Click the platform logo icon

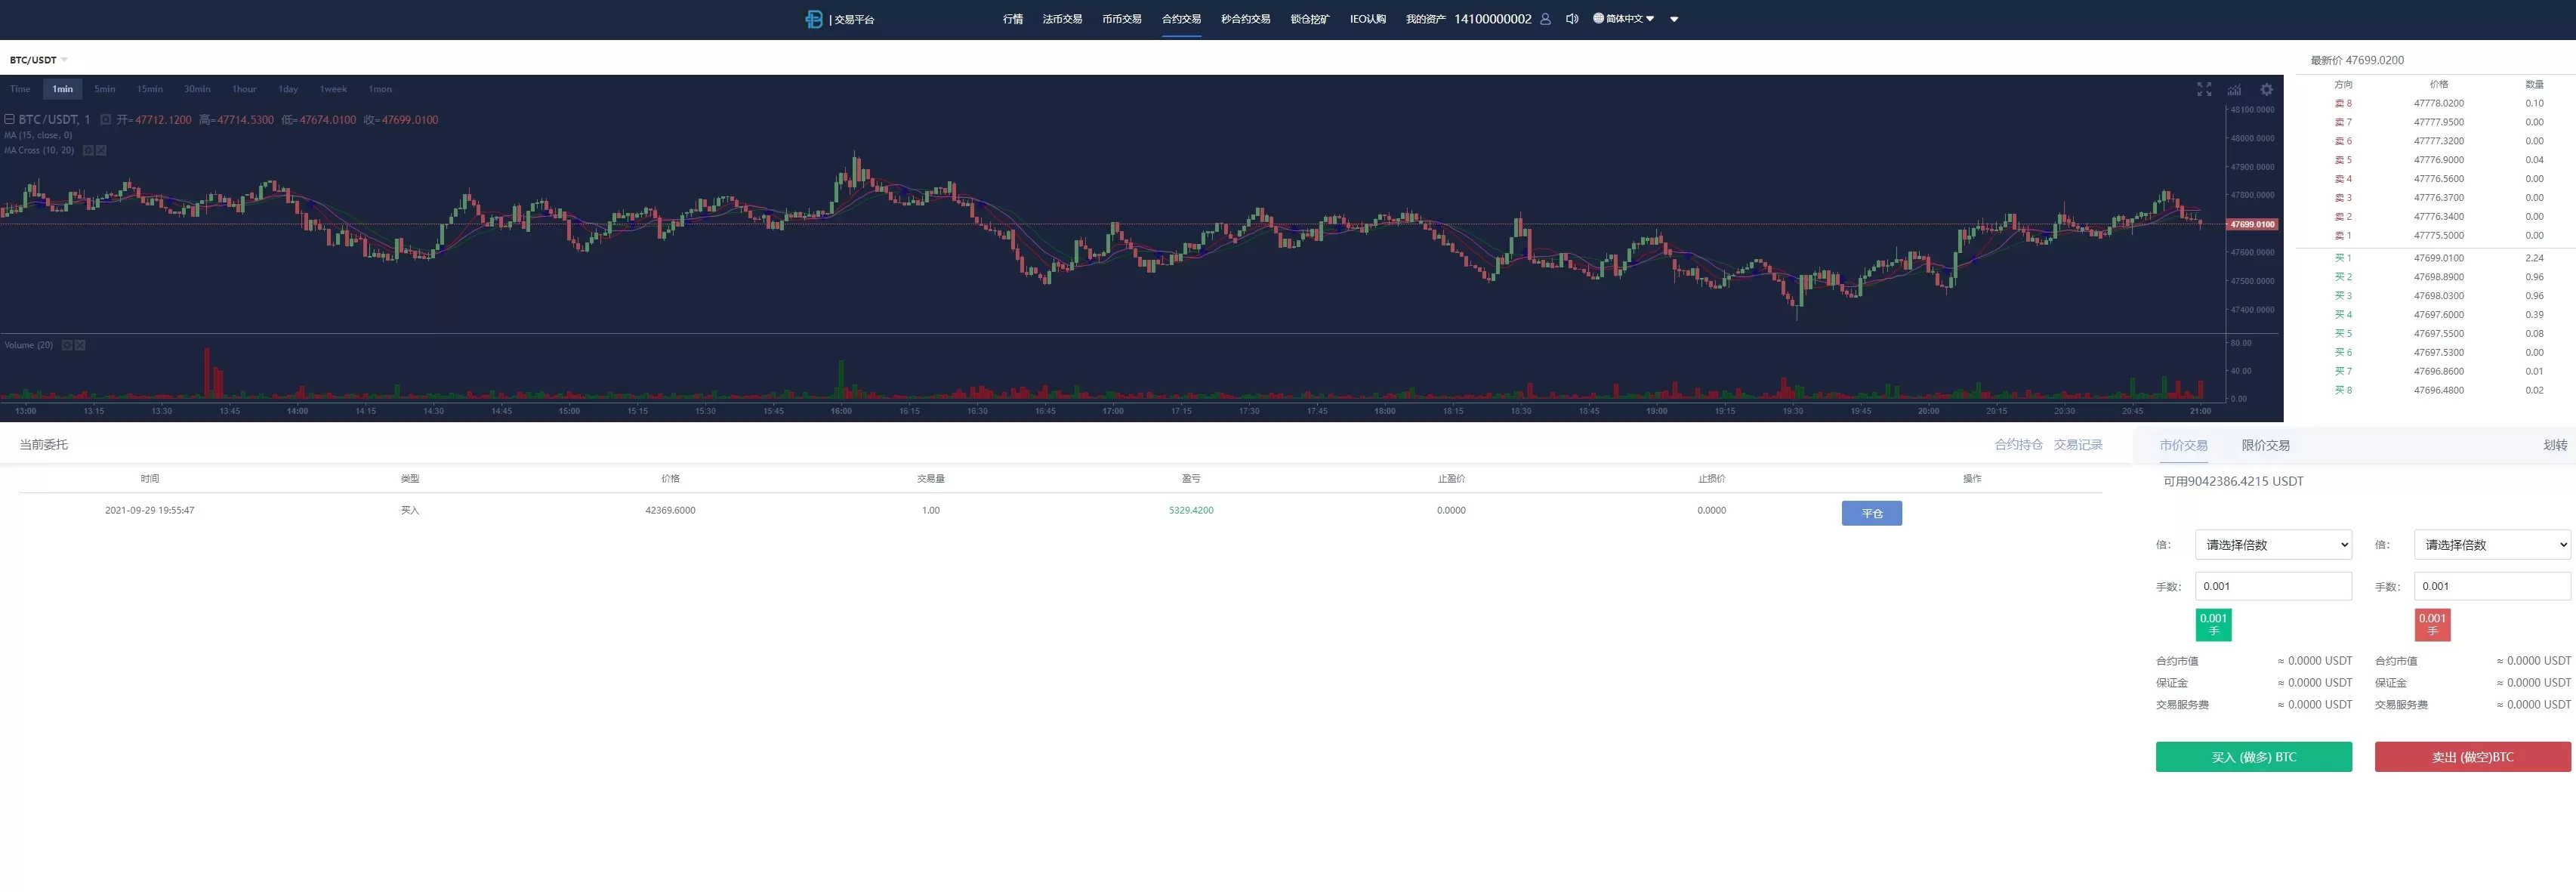(813, 19)
